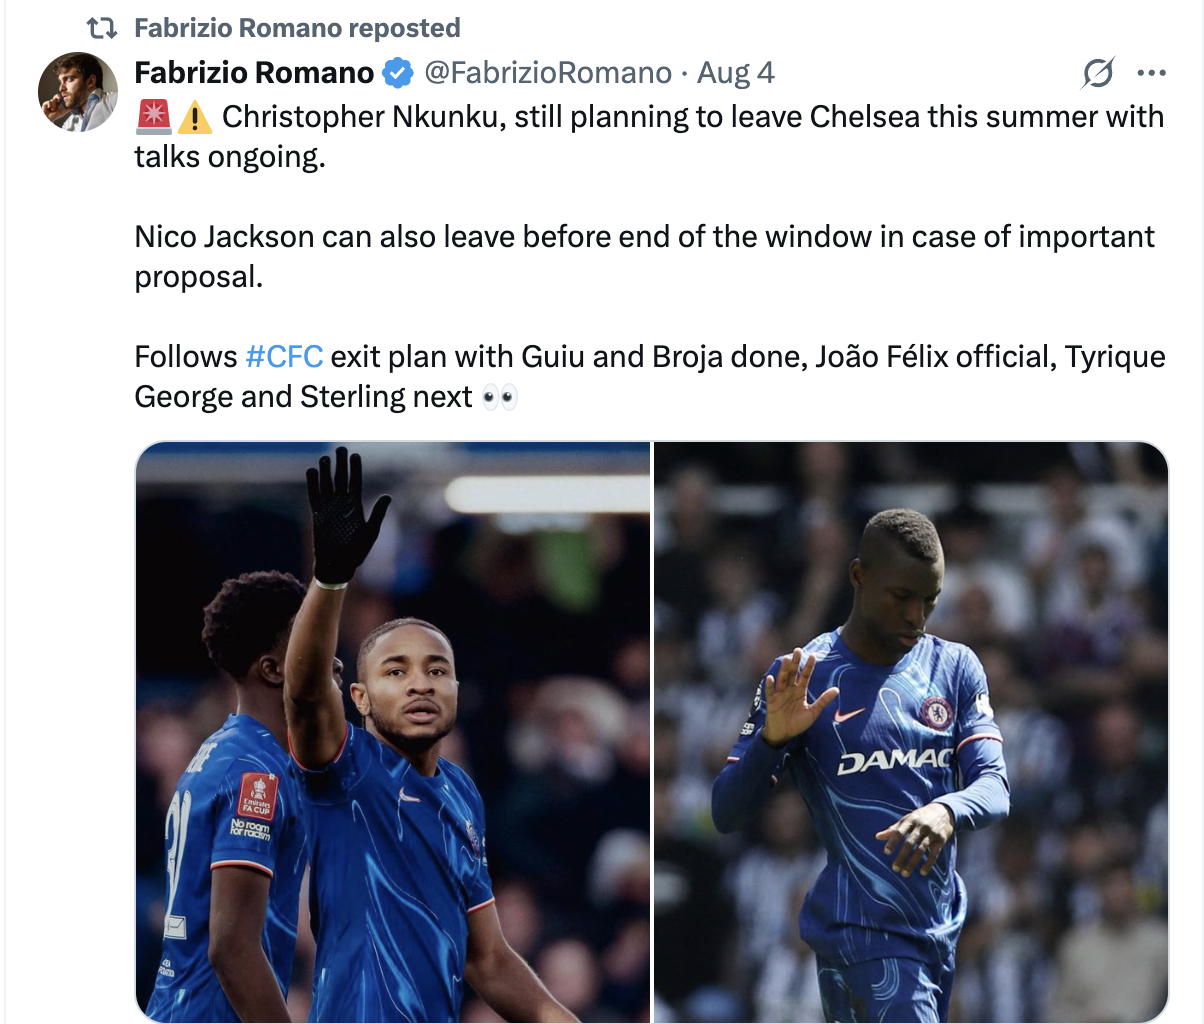
Task: Open the @FabrizioRomano handle link
Action: pos(548,73)
